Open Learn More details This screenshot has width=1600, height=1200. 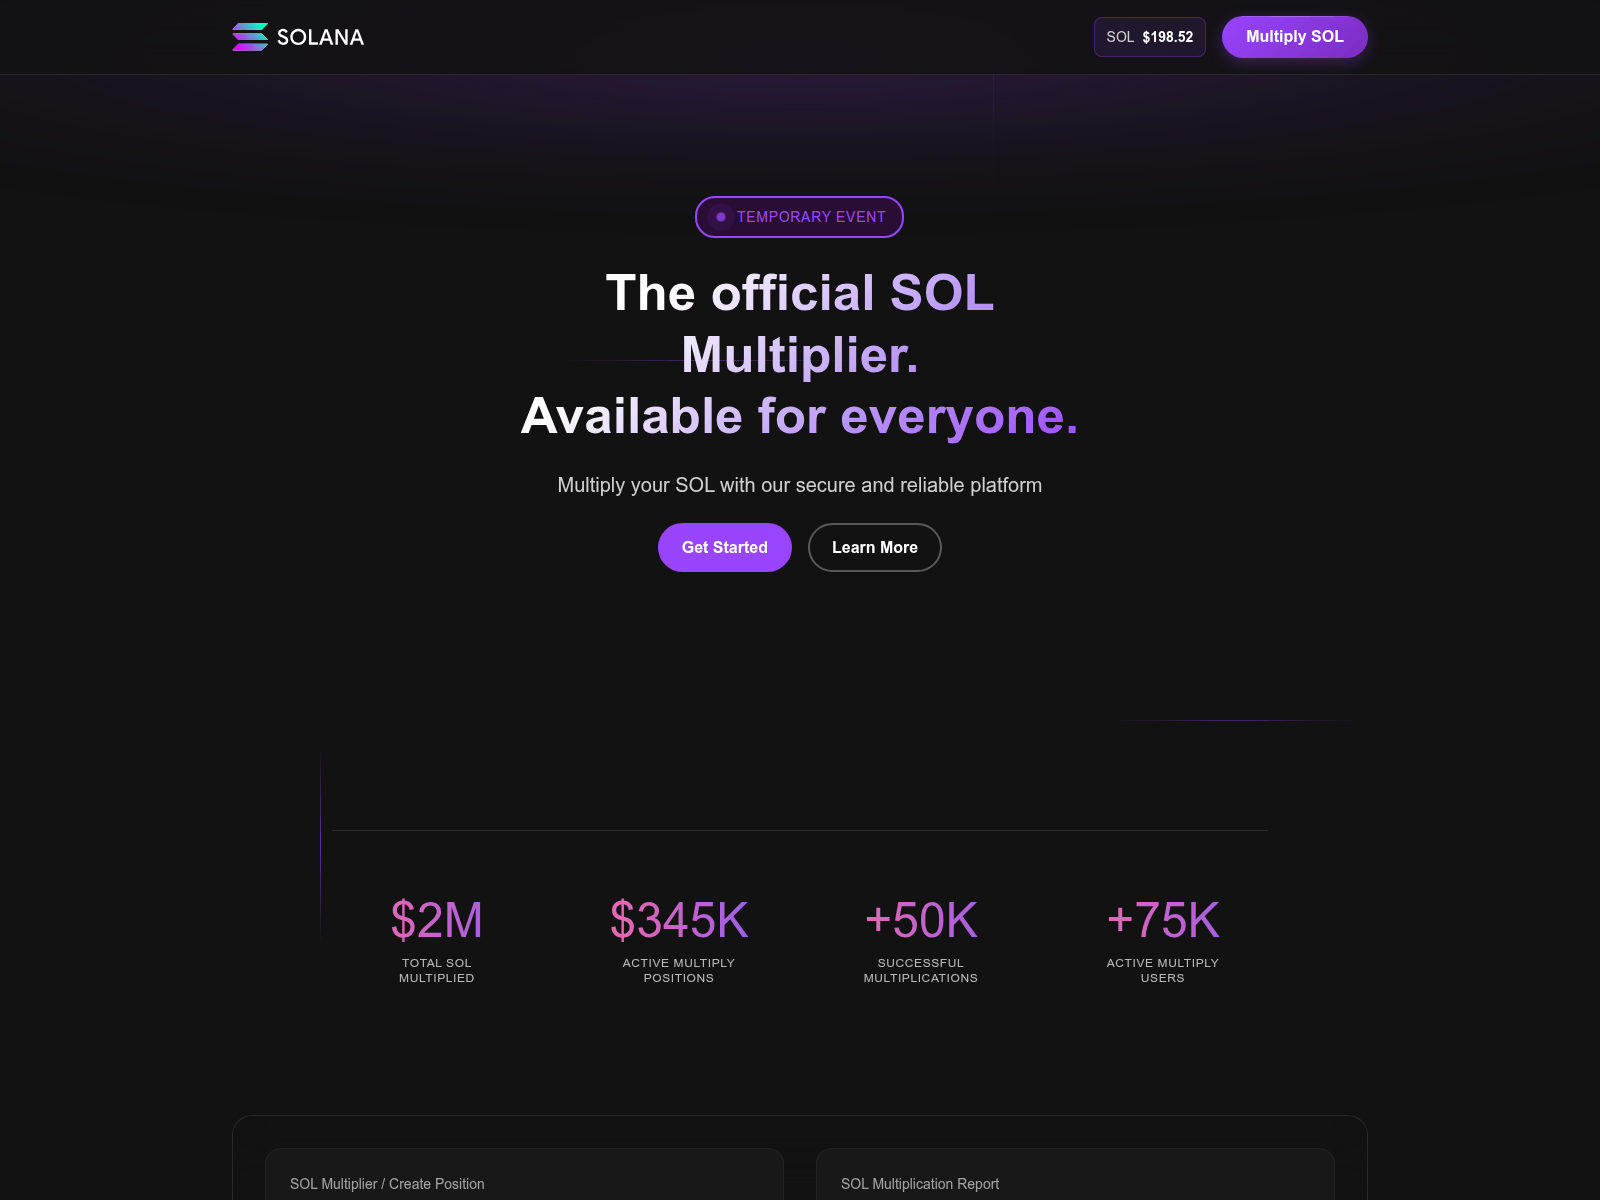pos(874,547)
